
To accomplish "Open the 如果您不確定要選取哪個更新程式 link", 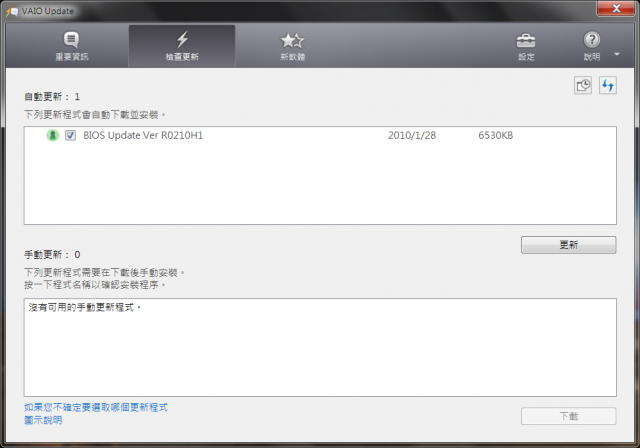I will (96, 407).
